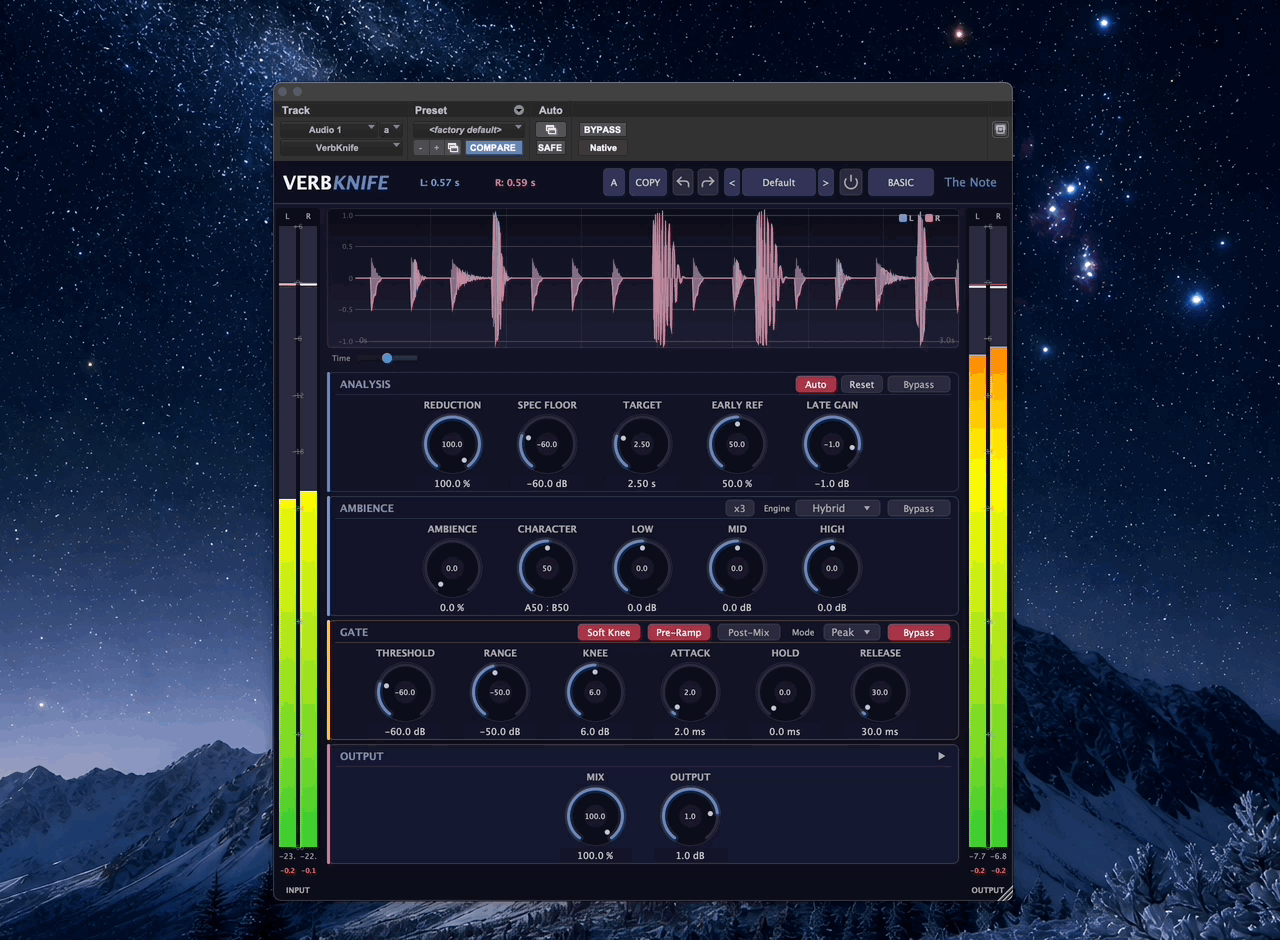Expand the Output section arrow
This screenshot has height=940, width=1280.
pyautogui.click(x=941, y=756)
